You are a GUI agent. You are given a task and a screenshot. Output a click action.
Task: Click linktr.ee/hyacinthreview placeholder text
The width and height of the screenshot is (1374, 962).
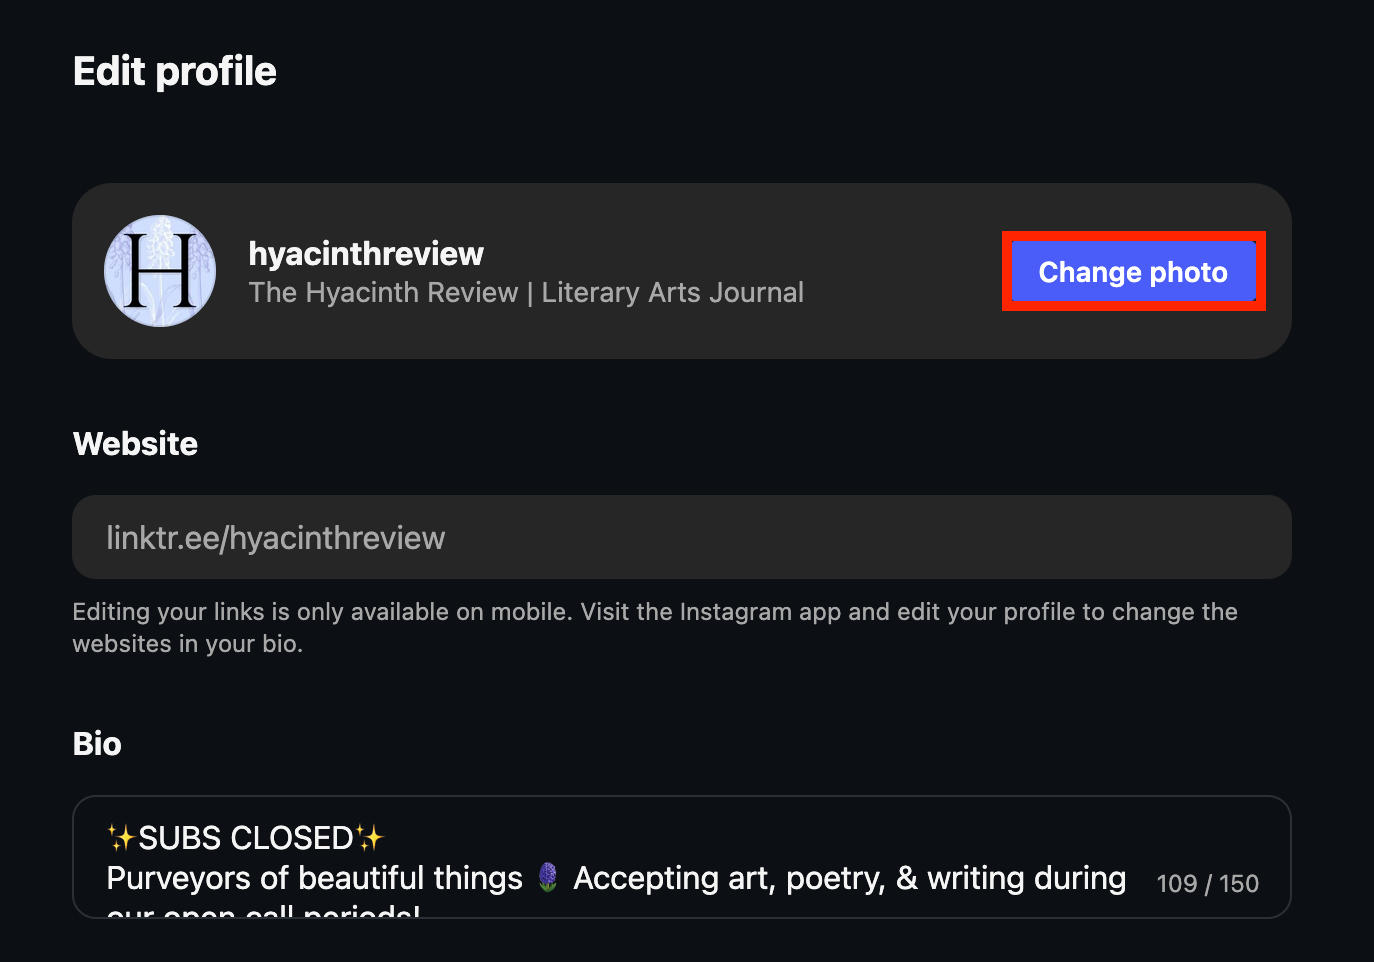(x=276, y=538)
